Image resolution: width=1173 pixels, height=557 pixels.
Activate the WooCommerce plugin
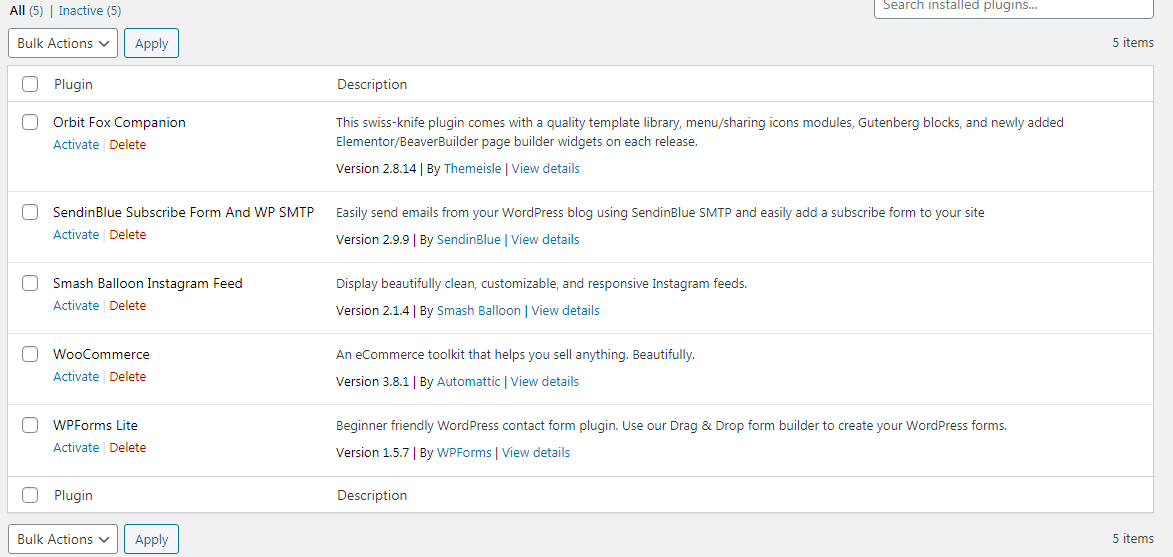point(76,377)
